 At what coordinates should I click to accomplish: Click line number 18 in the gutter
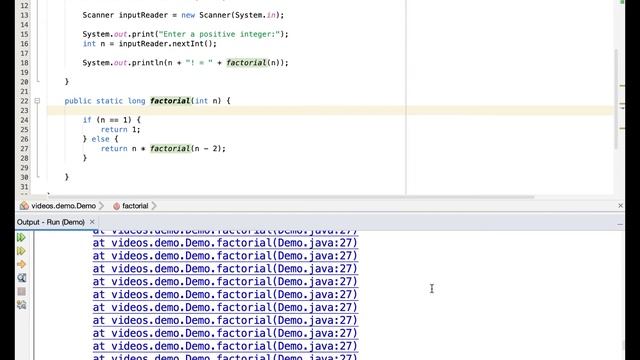[x=24, y=63]
